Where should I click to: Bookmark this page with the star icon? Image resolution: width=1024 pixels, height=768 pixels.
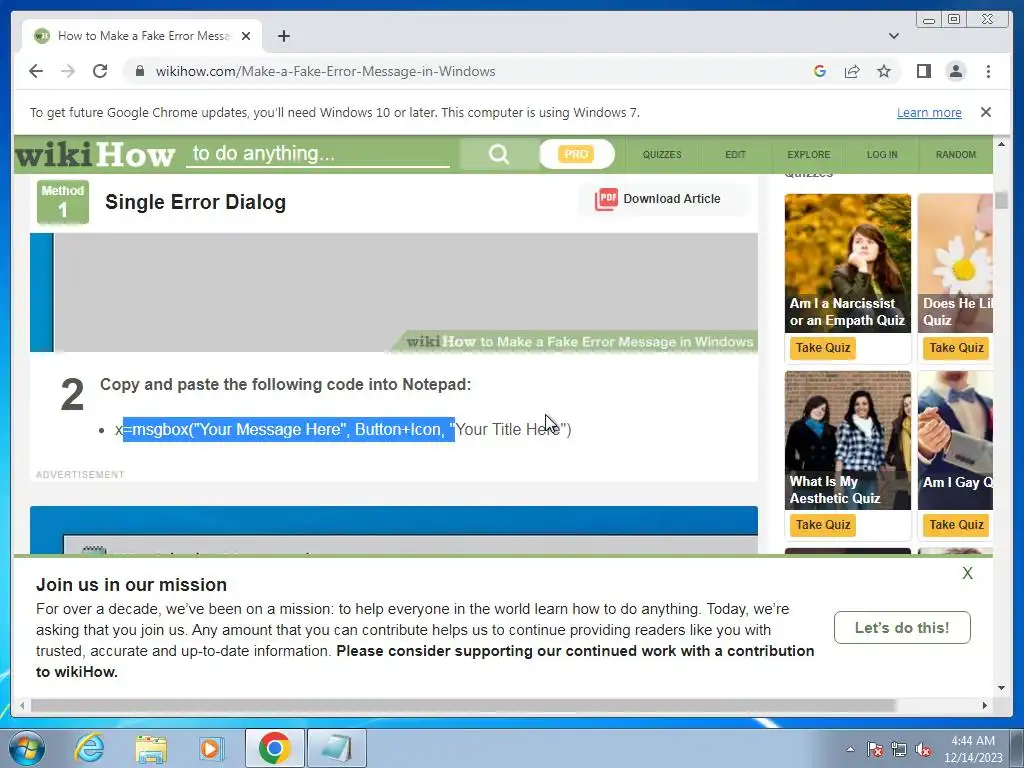point(884,71)
